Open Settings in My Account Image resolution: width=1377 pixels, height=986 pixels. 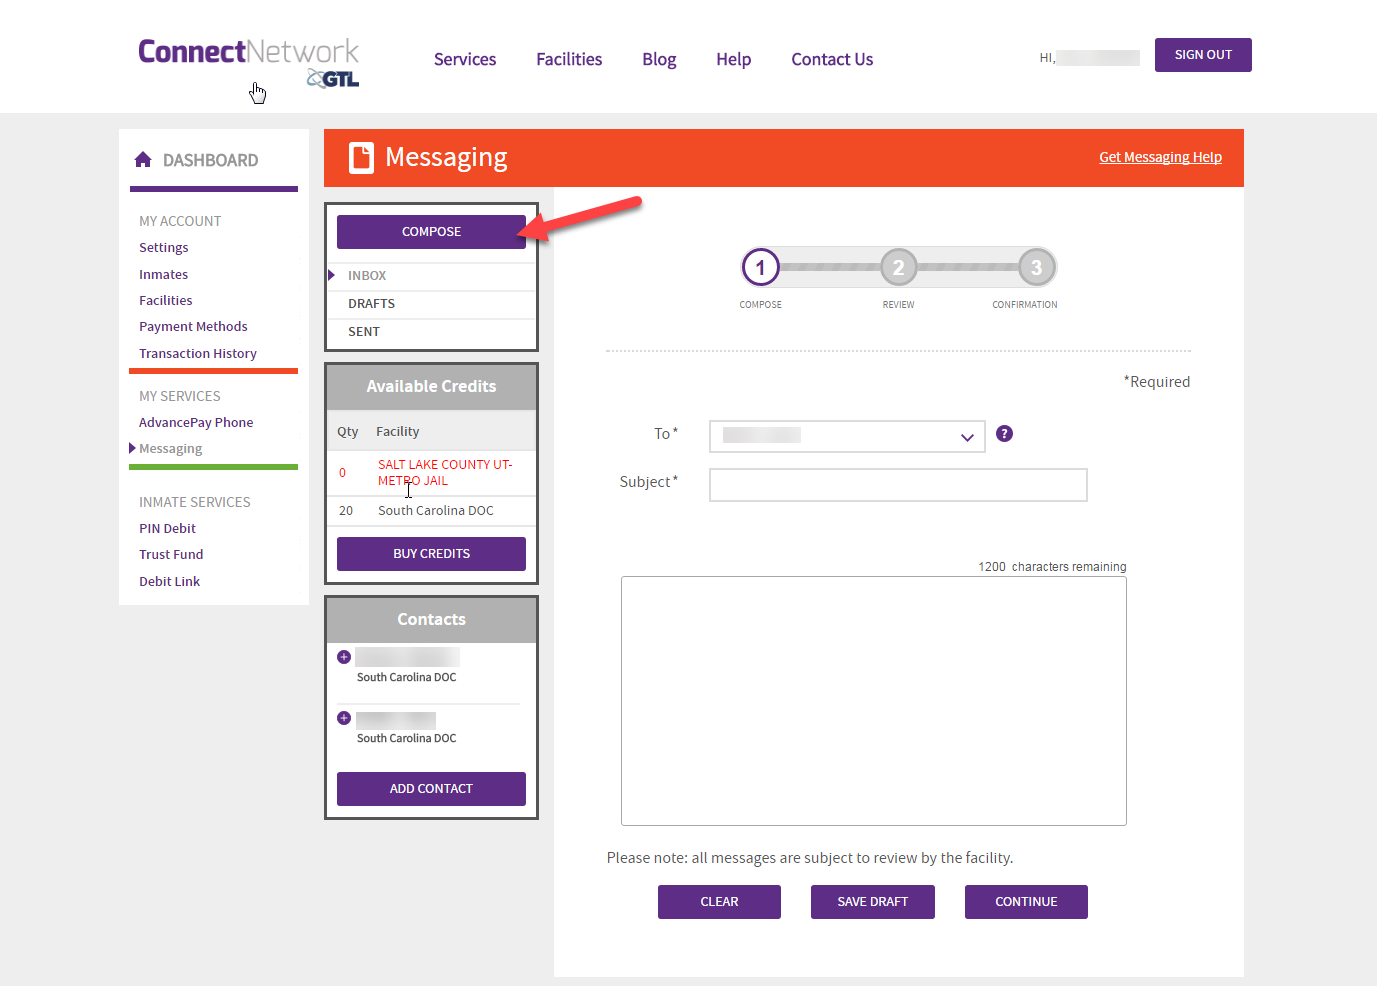tap(164, 248)
